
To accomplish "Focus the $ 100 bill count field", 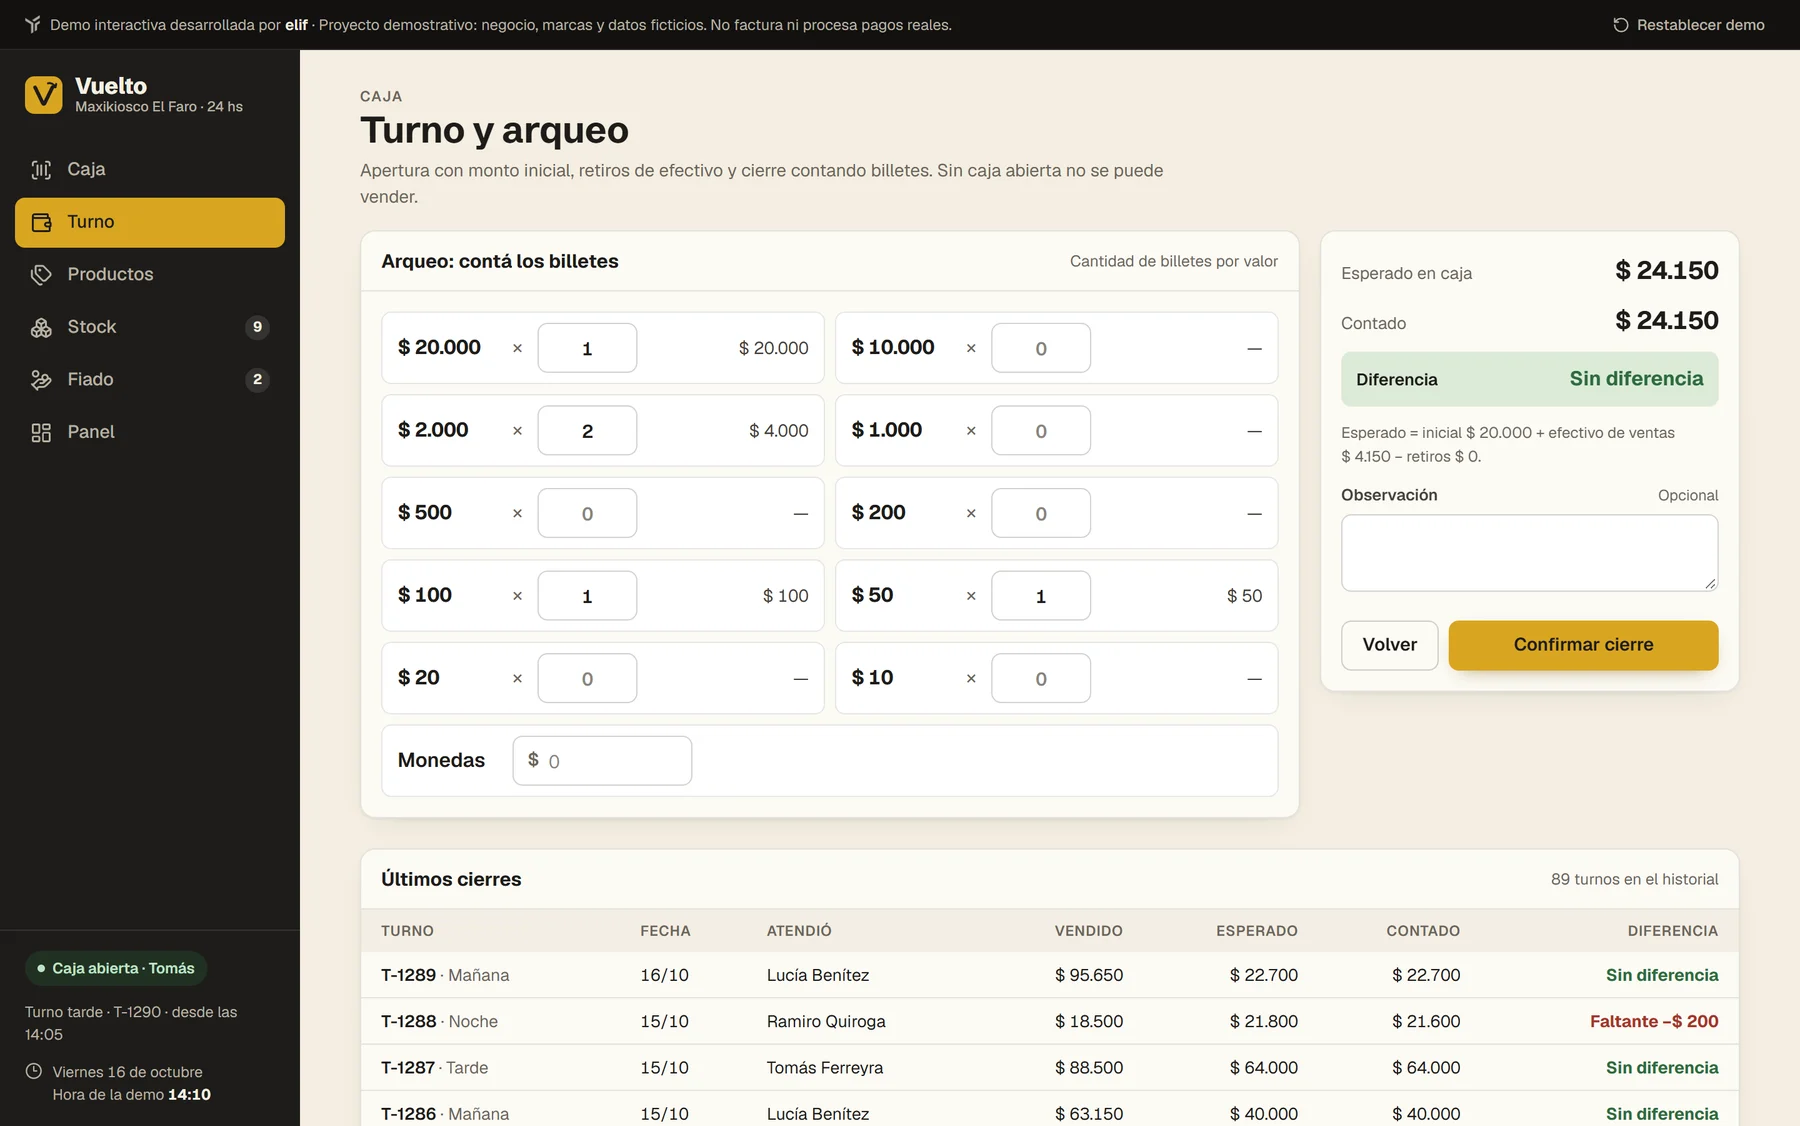I will point(587,596).
